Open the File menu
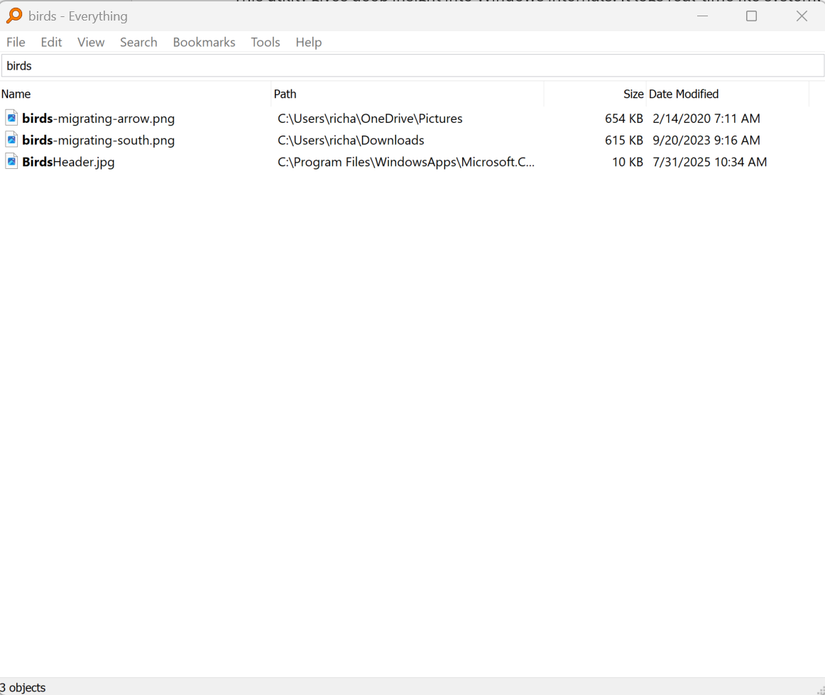Viewport: 825px width, 695px height. [x=15, y=42]
